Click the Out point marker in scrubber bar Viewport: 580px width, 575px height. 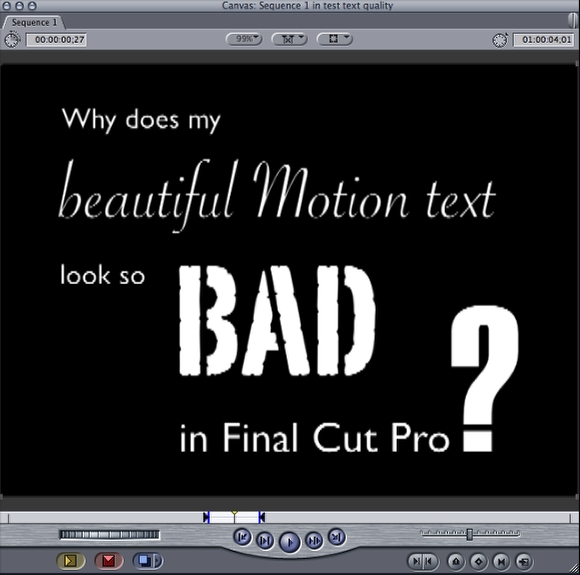coord(262,517)
